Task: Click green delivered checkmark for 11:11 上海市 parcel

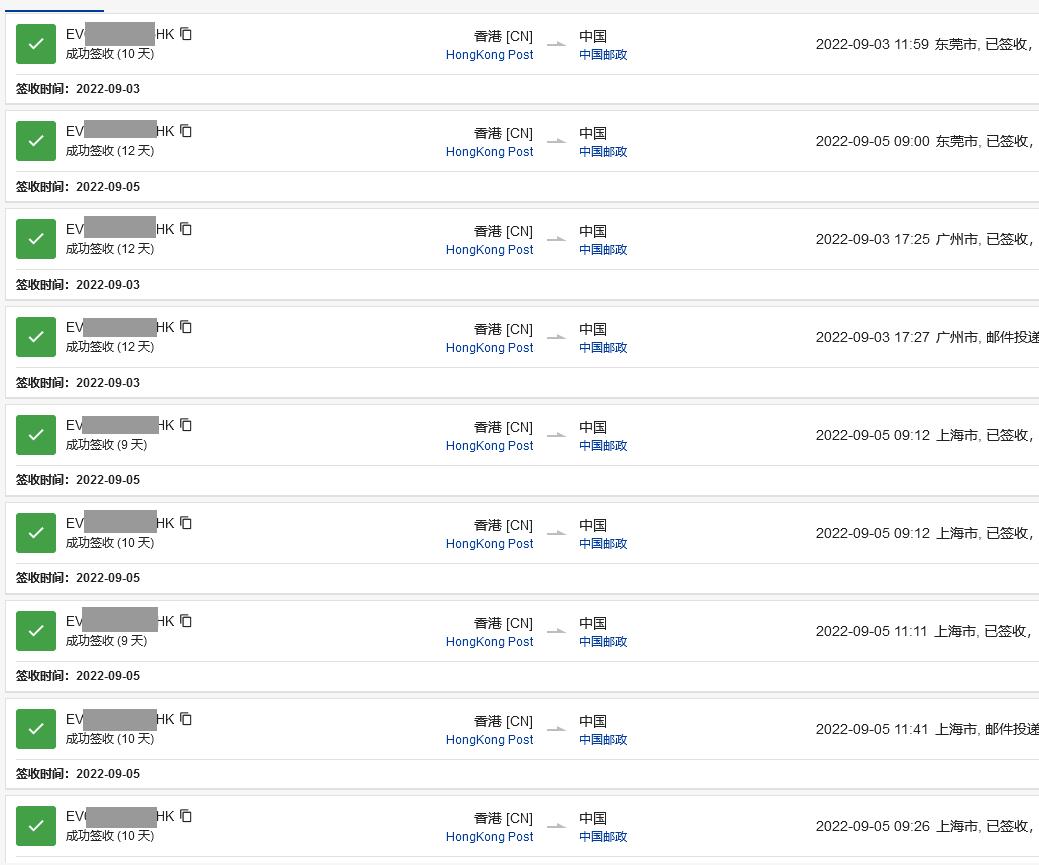Action: [x=36, y=631]
